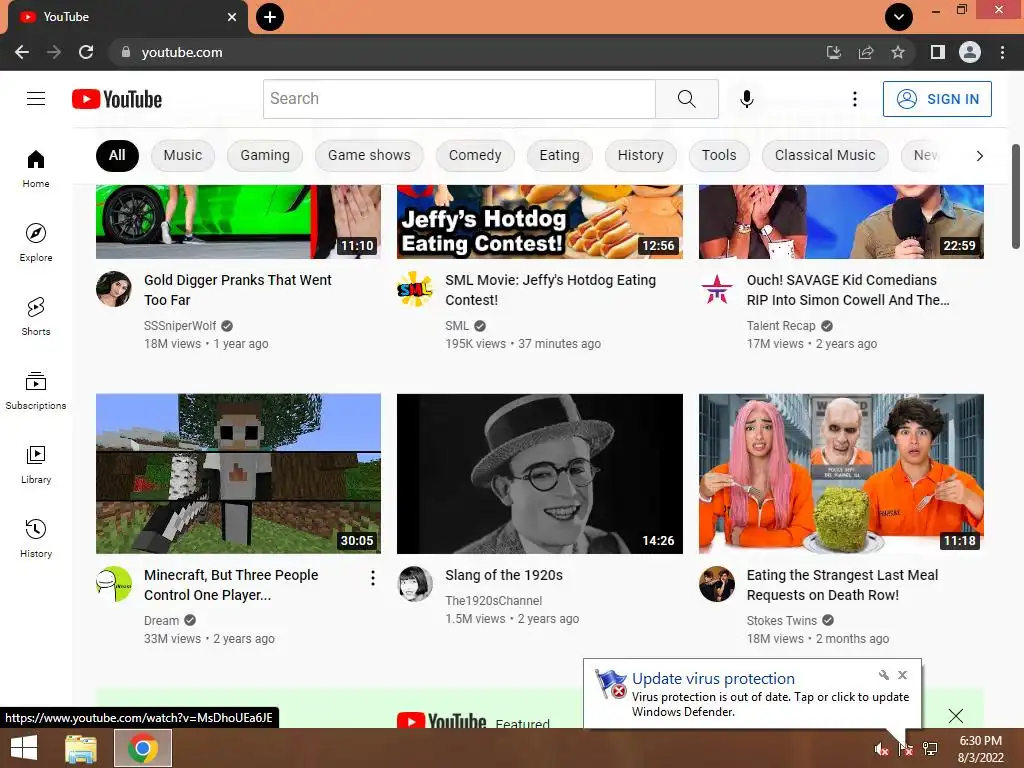Play the Stokes Twins thumbnail
This screenshot has width=1024, height=768.
(x=841, y=473)
